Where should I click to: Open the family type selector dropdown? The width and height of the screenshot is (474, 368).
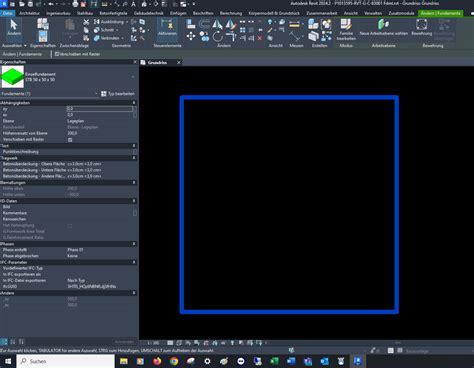pos(133,77)
